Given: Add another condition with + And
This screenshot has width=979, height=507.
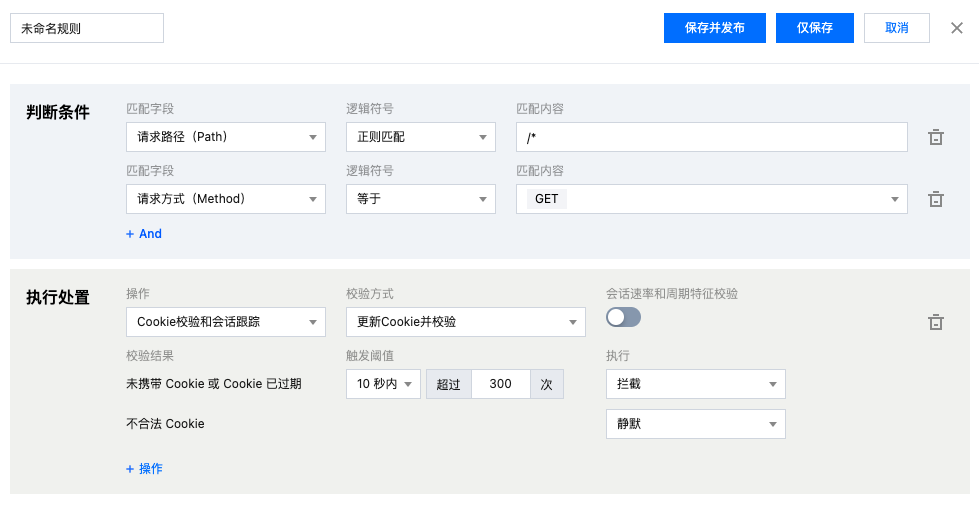Looking at the screenshot, I should [x=144, y=234].
